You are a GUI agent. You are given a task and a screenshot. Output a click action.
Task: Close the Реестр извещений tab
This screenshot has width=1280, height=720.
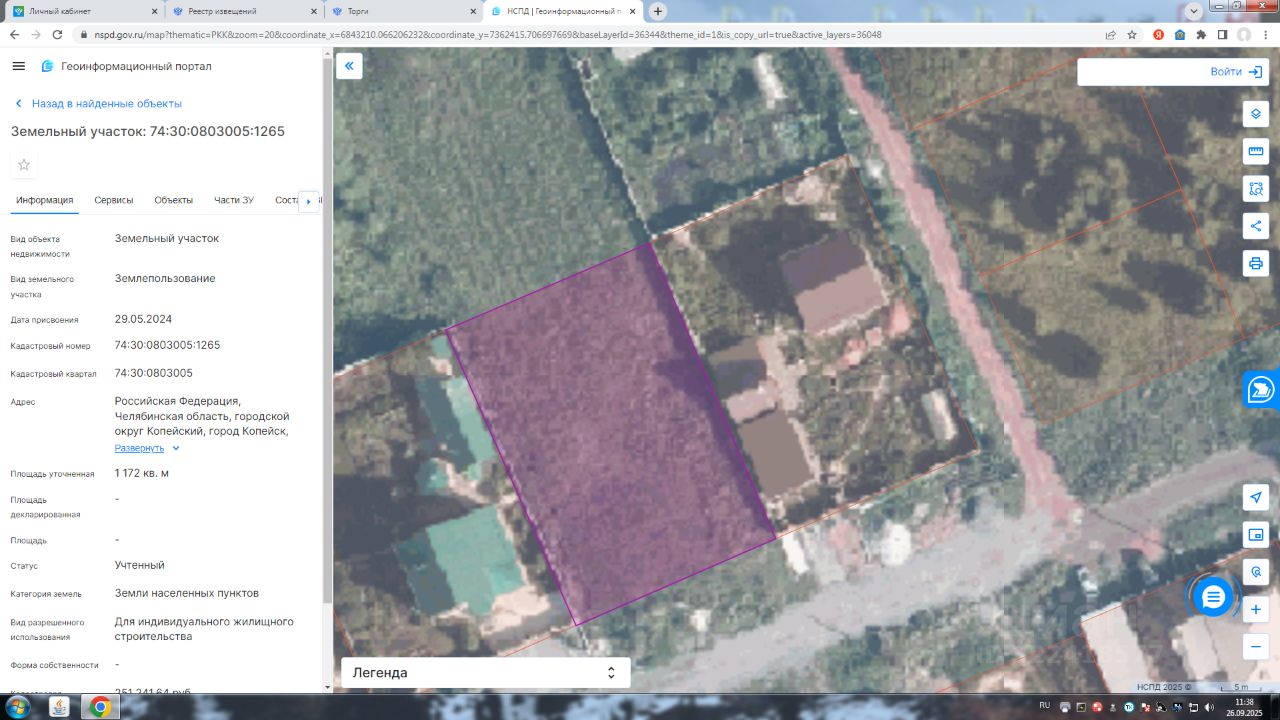point(312,11)
